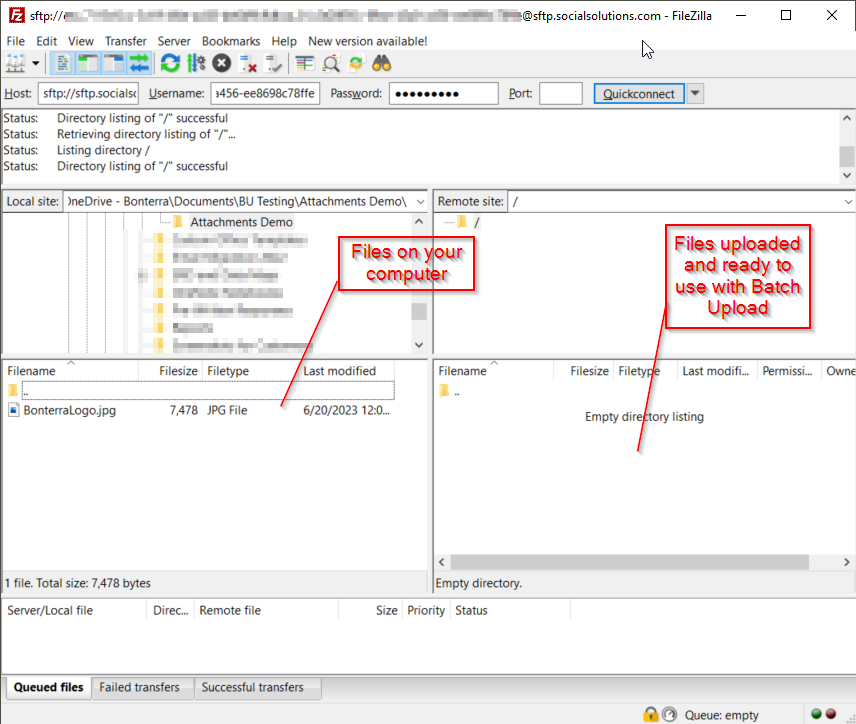
Task: Click the speed limits icon in status bar
Action: 669,714
